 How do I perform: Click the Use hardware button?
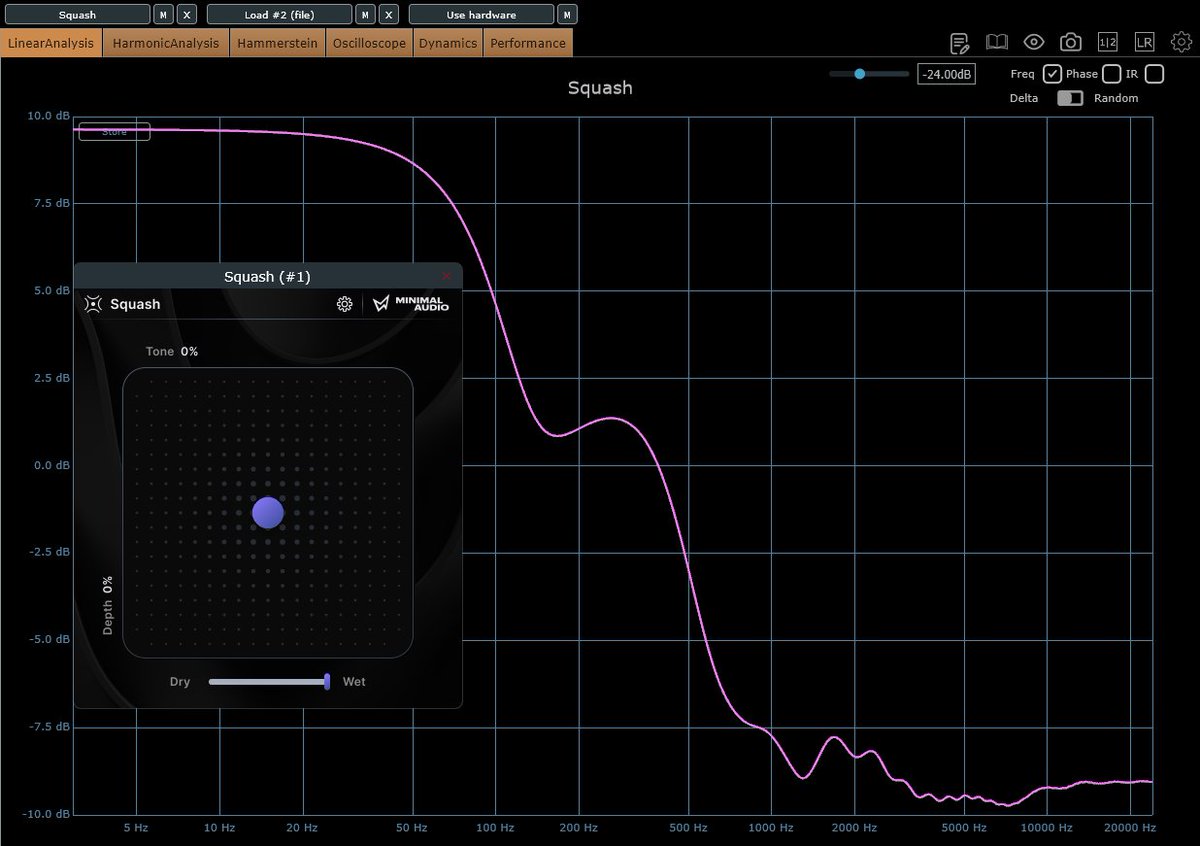tap(482, 15)
